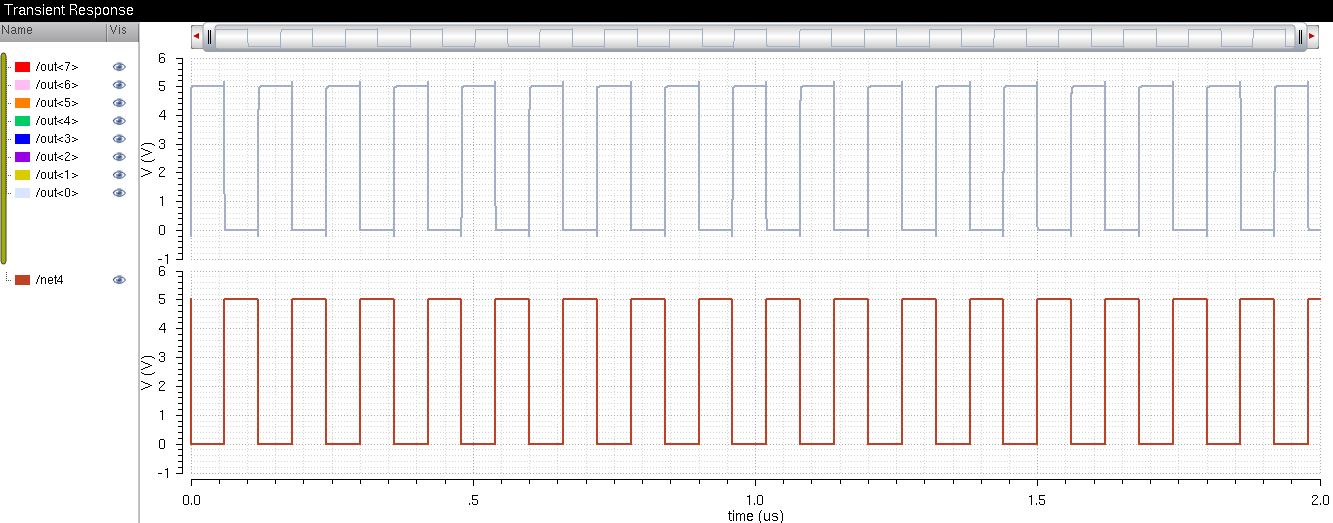
Task: Click the left handle of the time range slider
Action: coord(210,37)
